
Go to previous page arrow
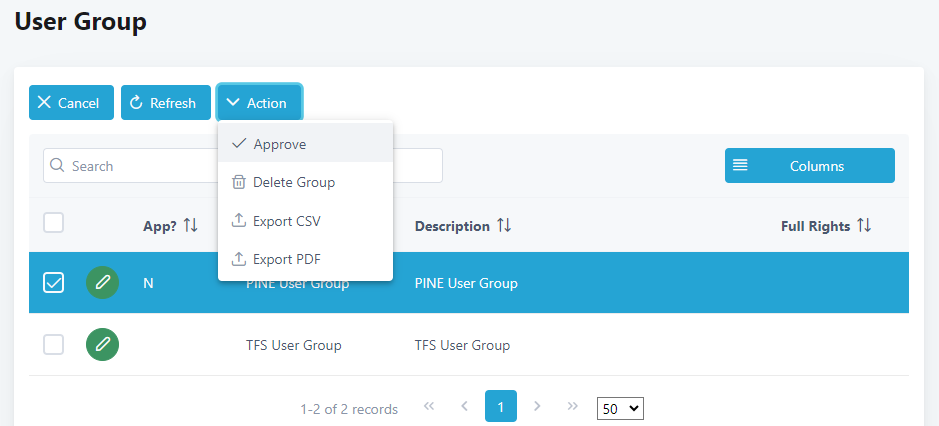click(x=464, y=406)
